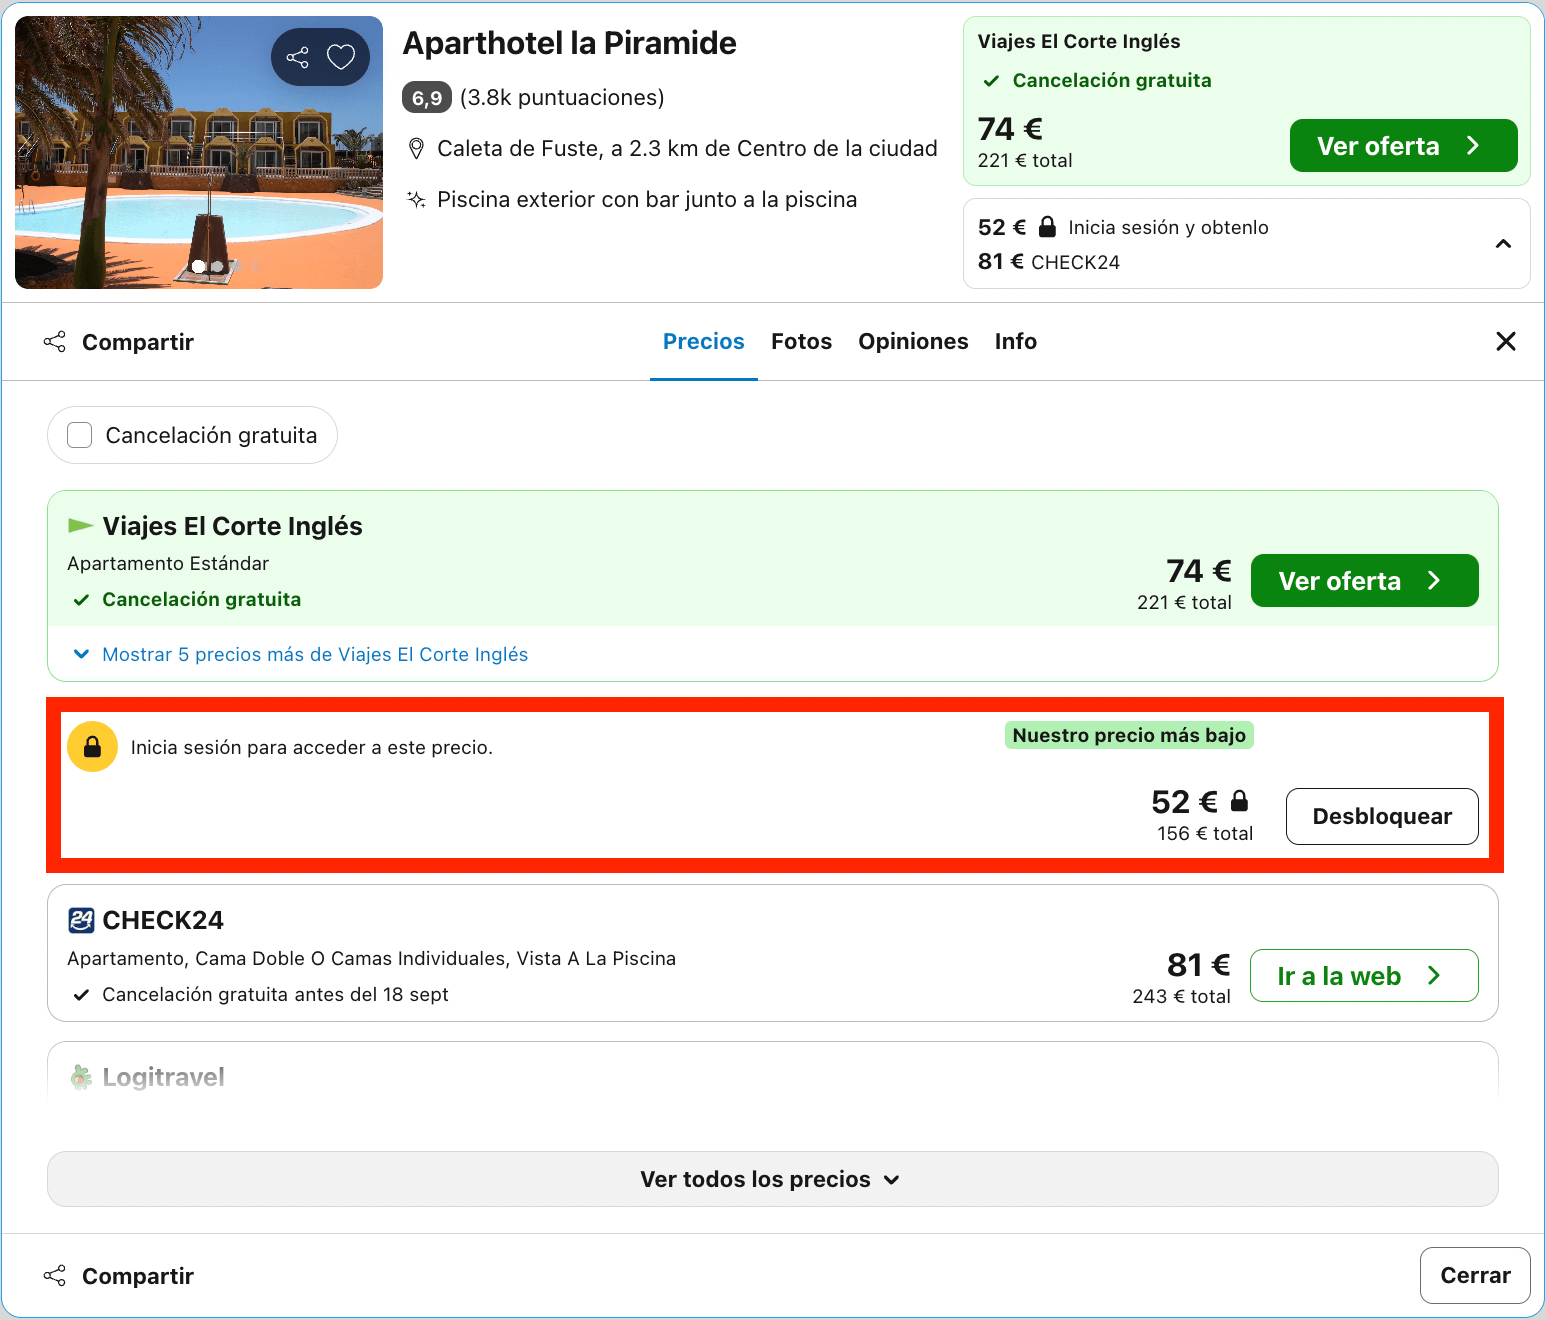The width and height of the screenshot is (1546, 1320).
Task: Open the Fotos tab
Action: [801, 342]
